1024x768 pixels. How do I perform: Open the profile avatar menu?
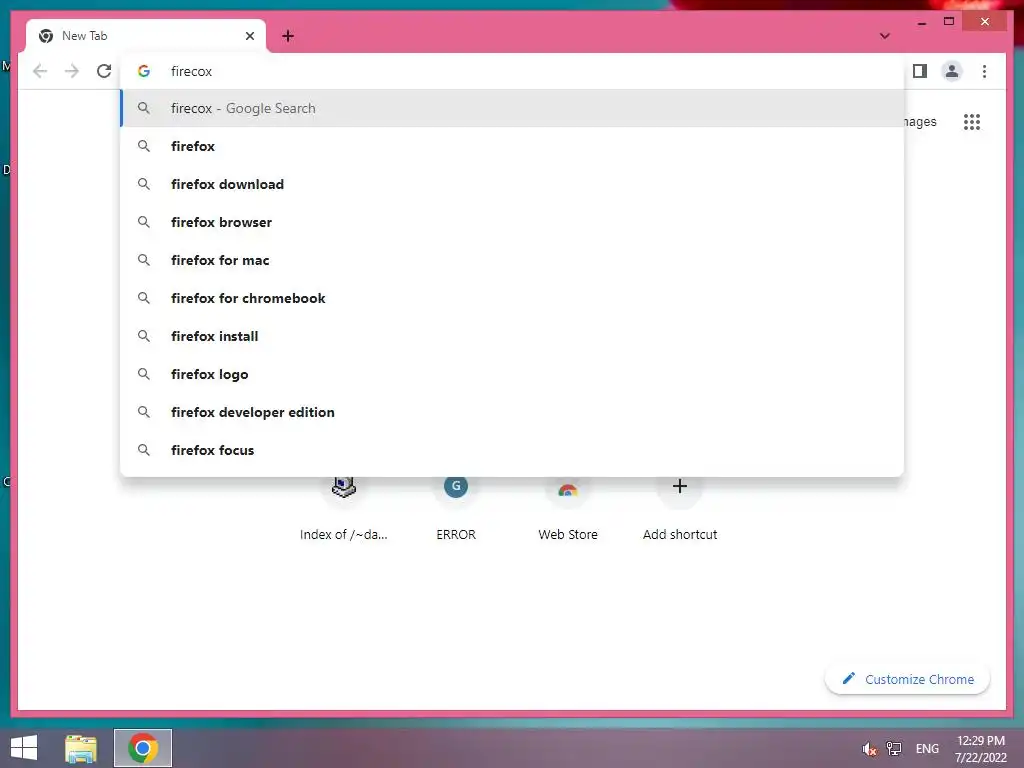coord(952,71)
